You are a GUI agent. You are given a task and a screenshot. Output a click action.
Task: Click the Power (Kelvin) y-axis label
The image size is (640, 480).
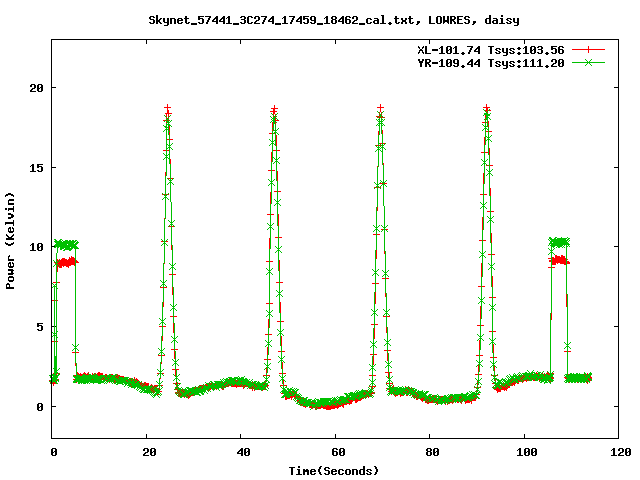[10, 241]
